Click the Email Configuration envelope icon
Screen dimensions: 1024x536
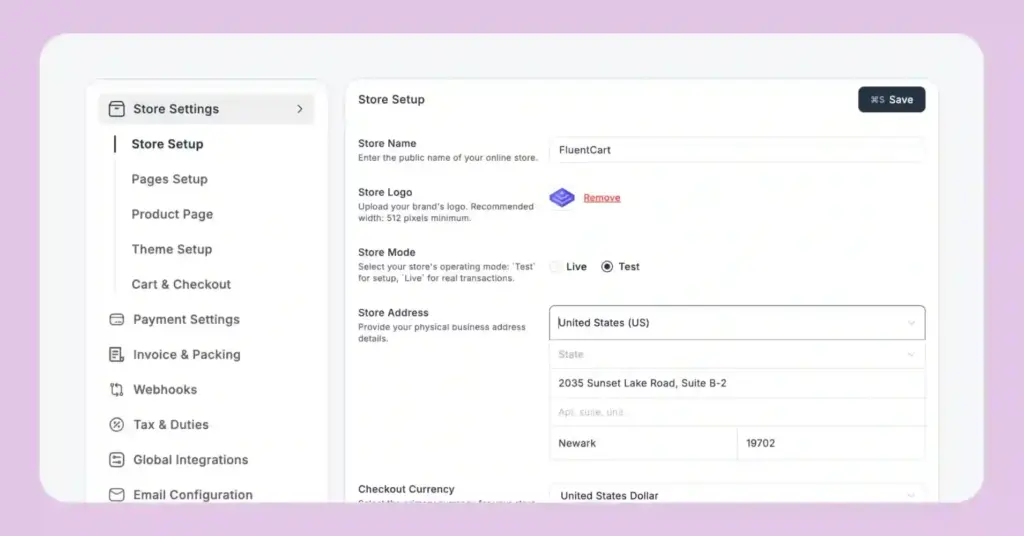tap(117, 495)
